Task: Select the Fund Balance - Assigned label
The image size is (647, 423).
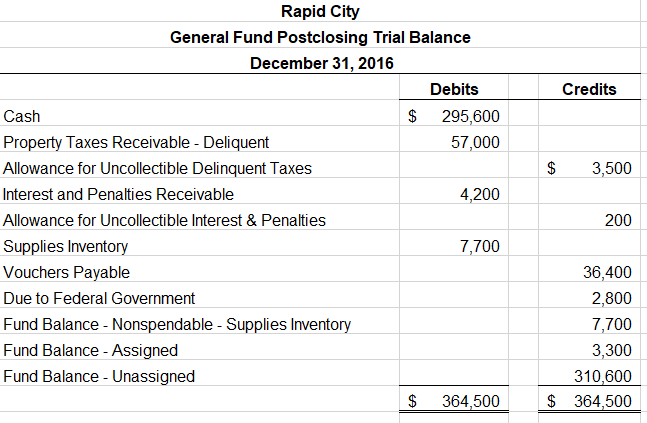Action: pos(91,350)
